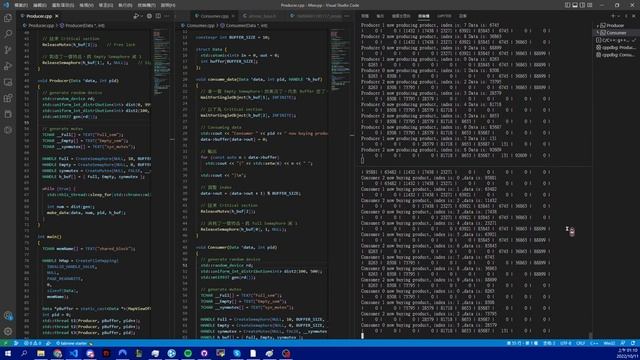The width and height of the screenshot is (640, 360).
Task: Open the third menu in the menu bar
Action: click(x=62, y=5)
